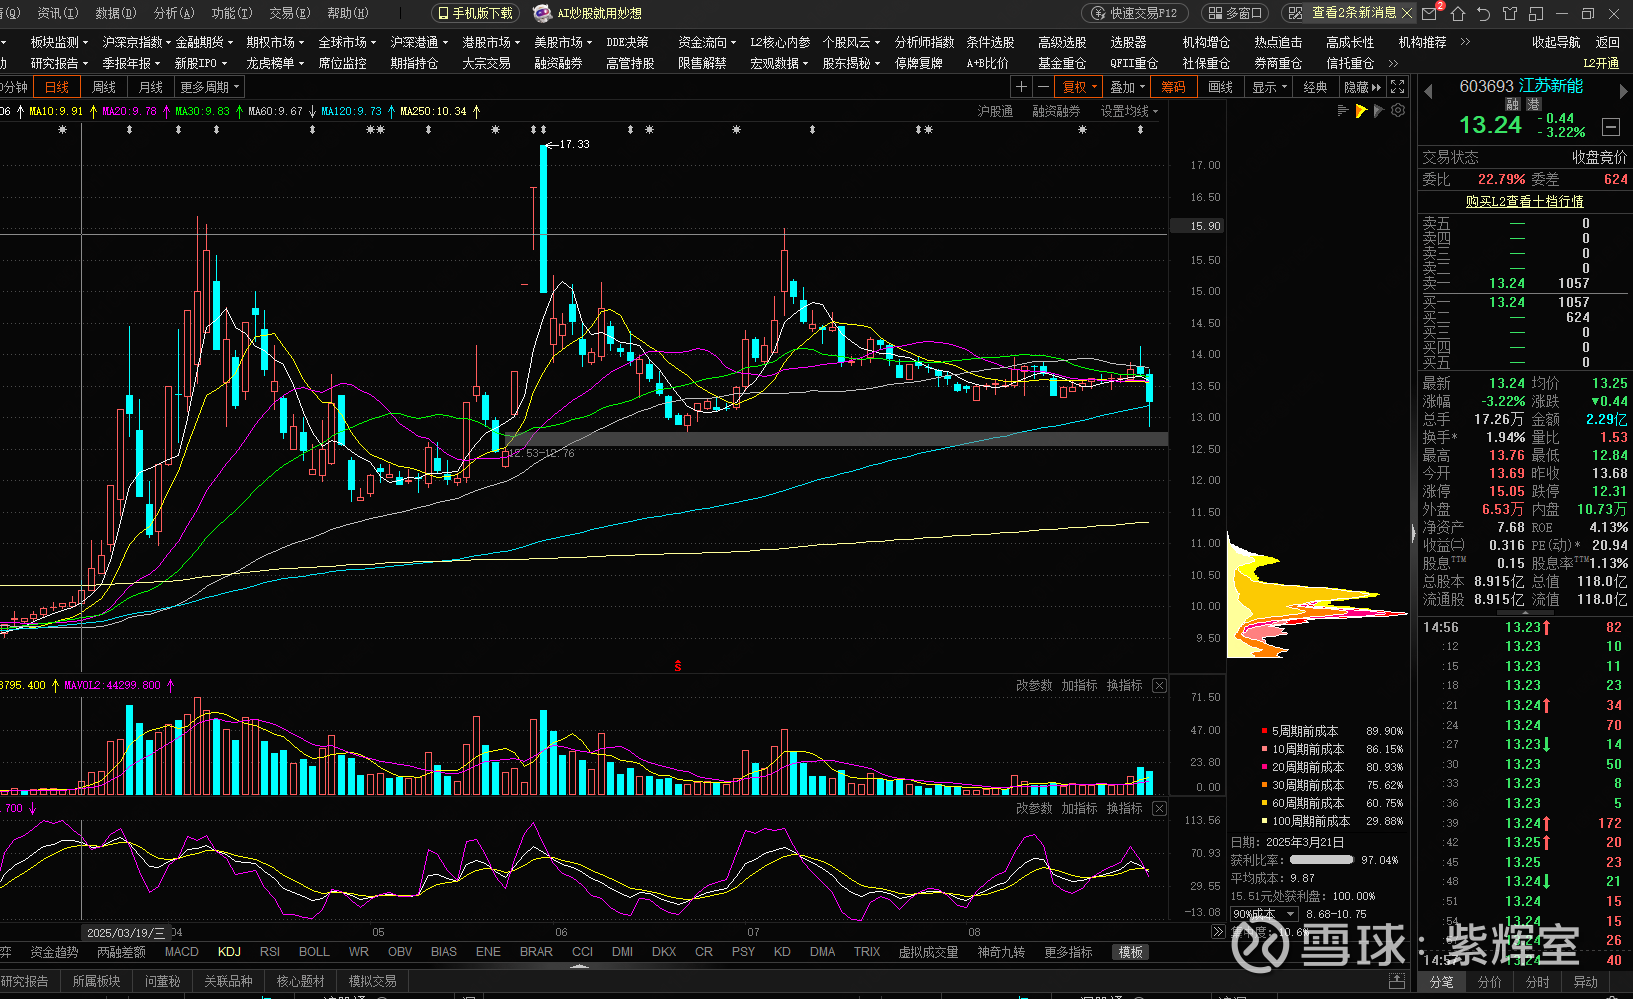Click the 获利比率 progress bar

[1321, 860]
